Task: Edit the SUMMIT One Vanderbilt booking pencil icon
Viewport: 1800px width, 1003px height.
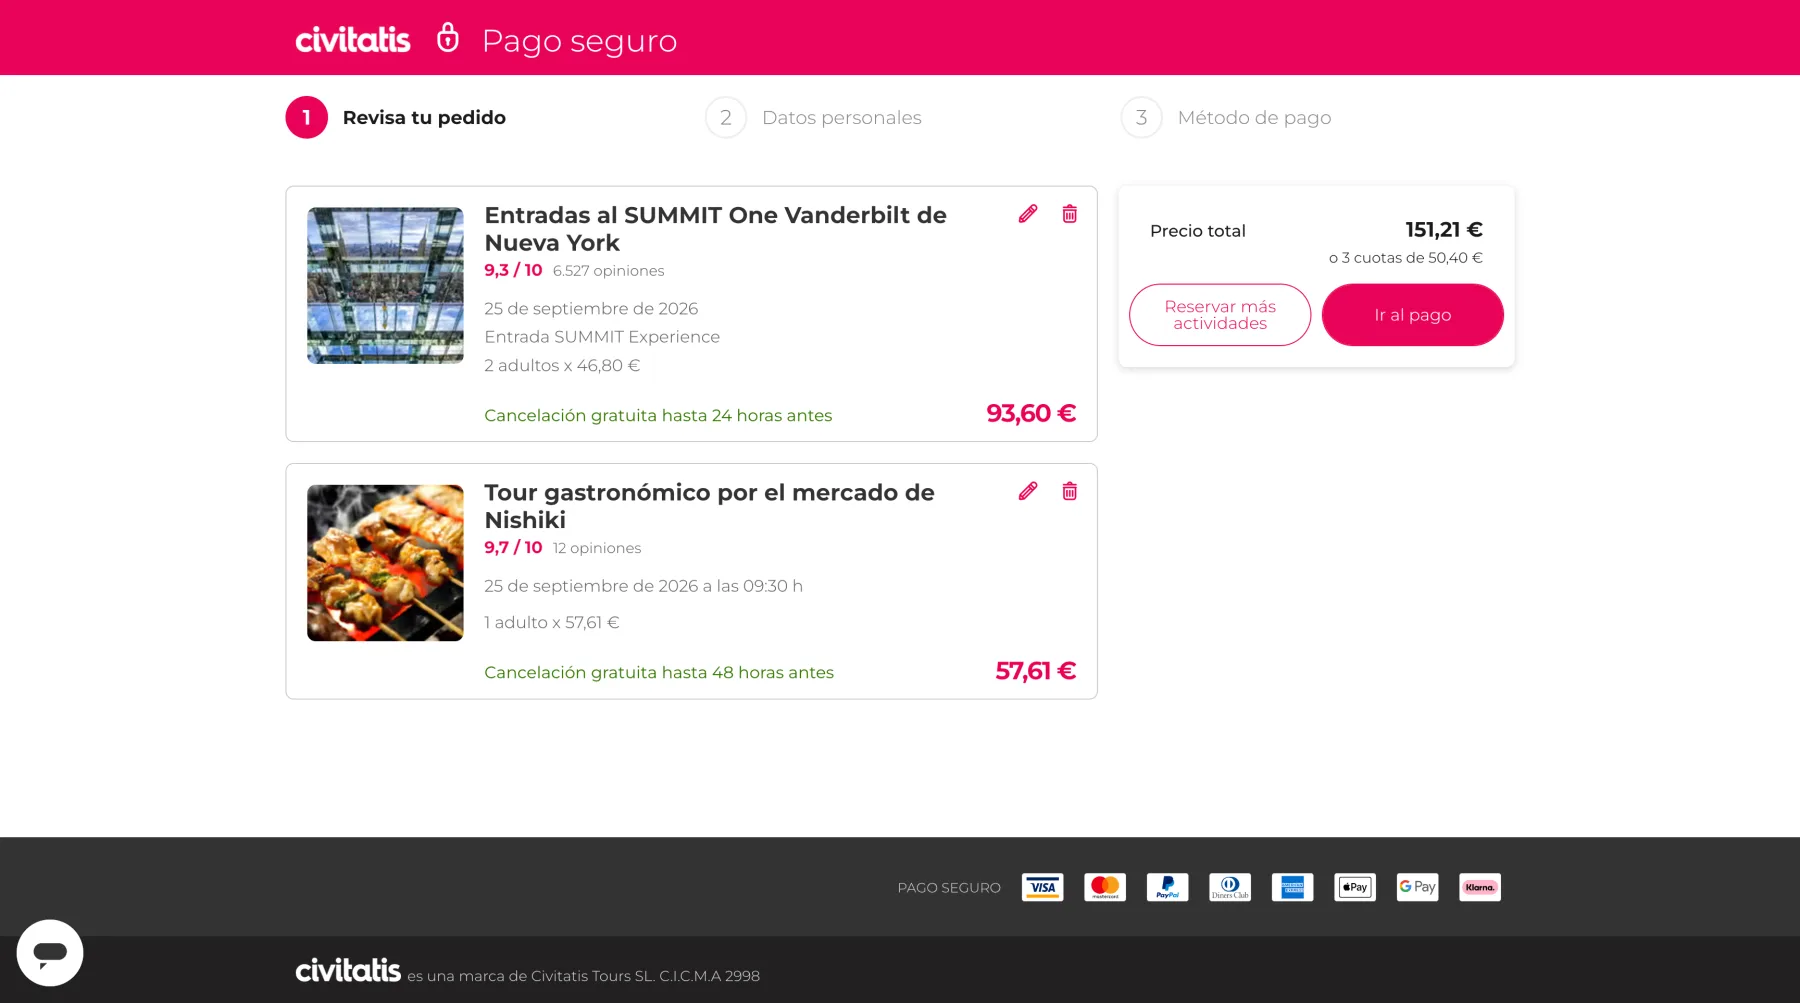Action: coord(1028,214)
